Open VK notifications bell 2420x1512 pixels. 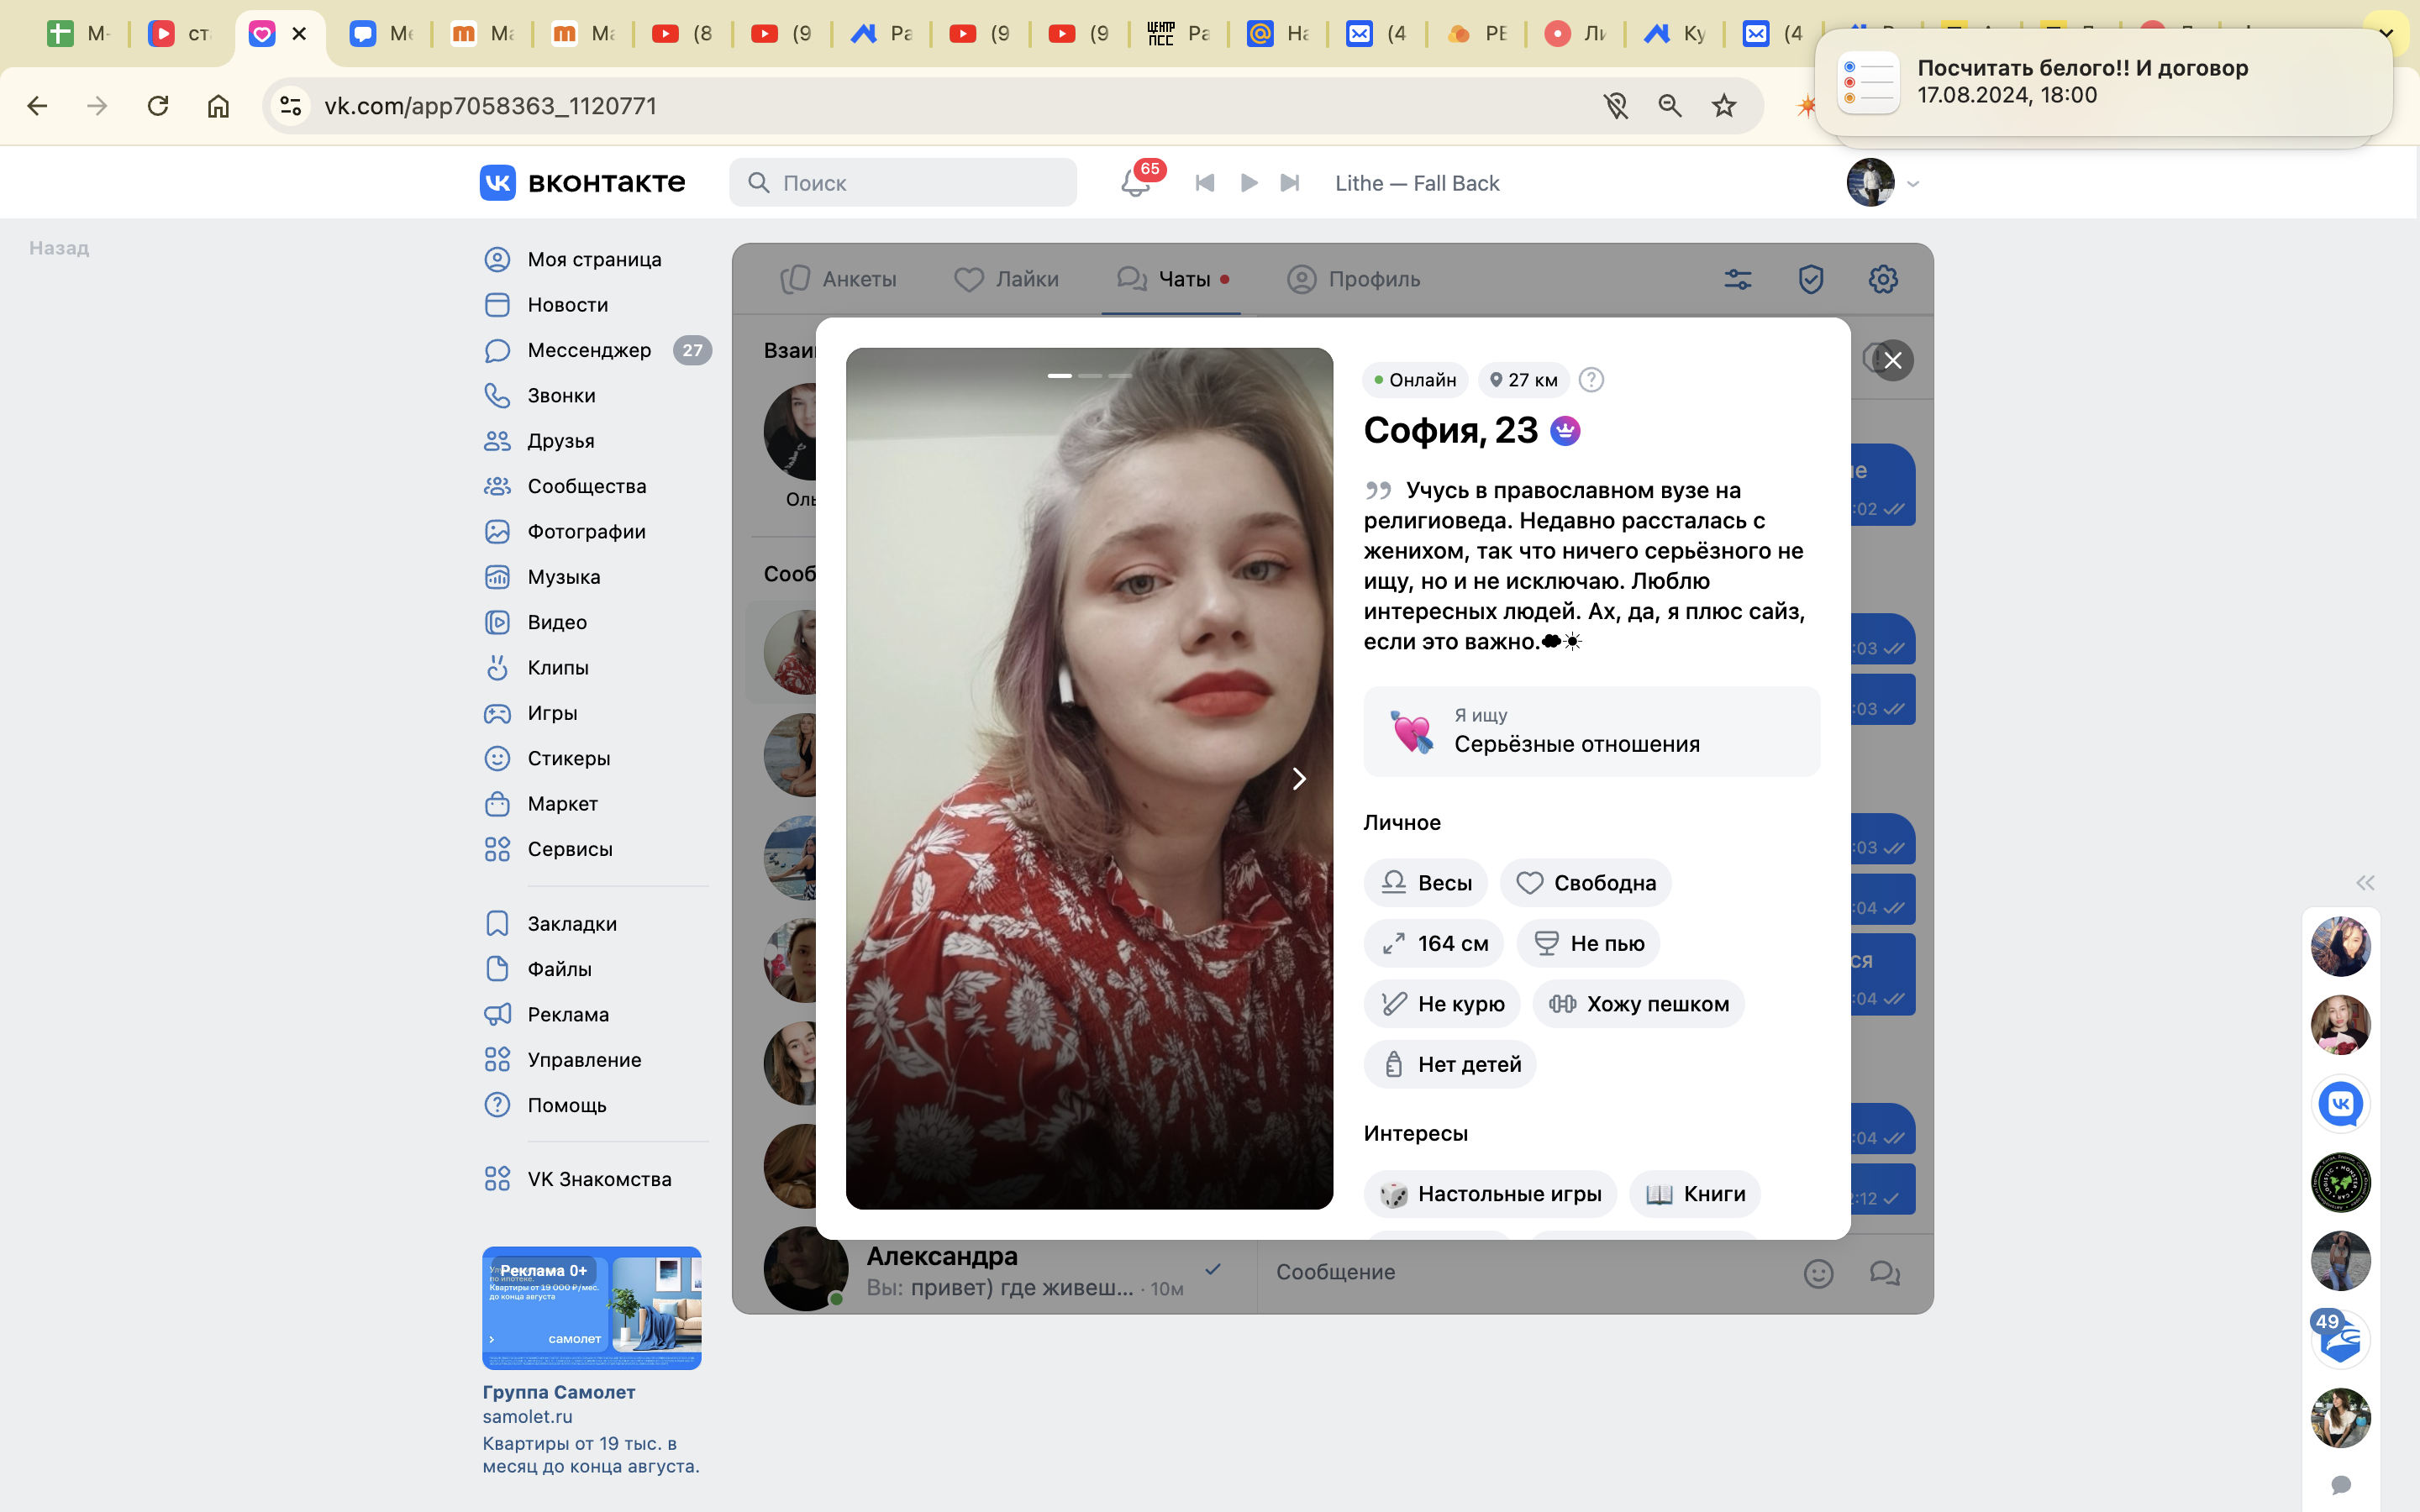tap(1135, 182)
